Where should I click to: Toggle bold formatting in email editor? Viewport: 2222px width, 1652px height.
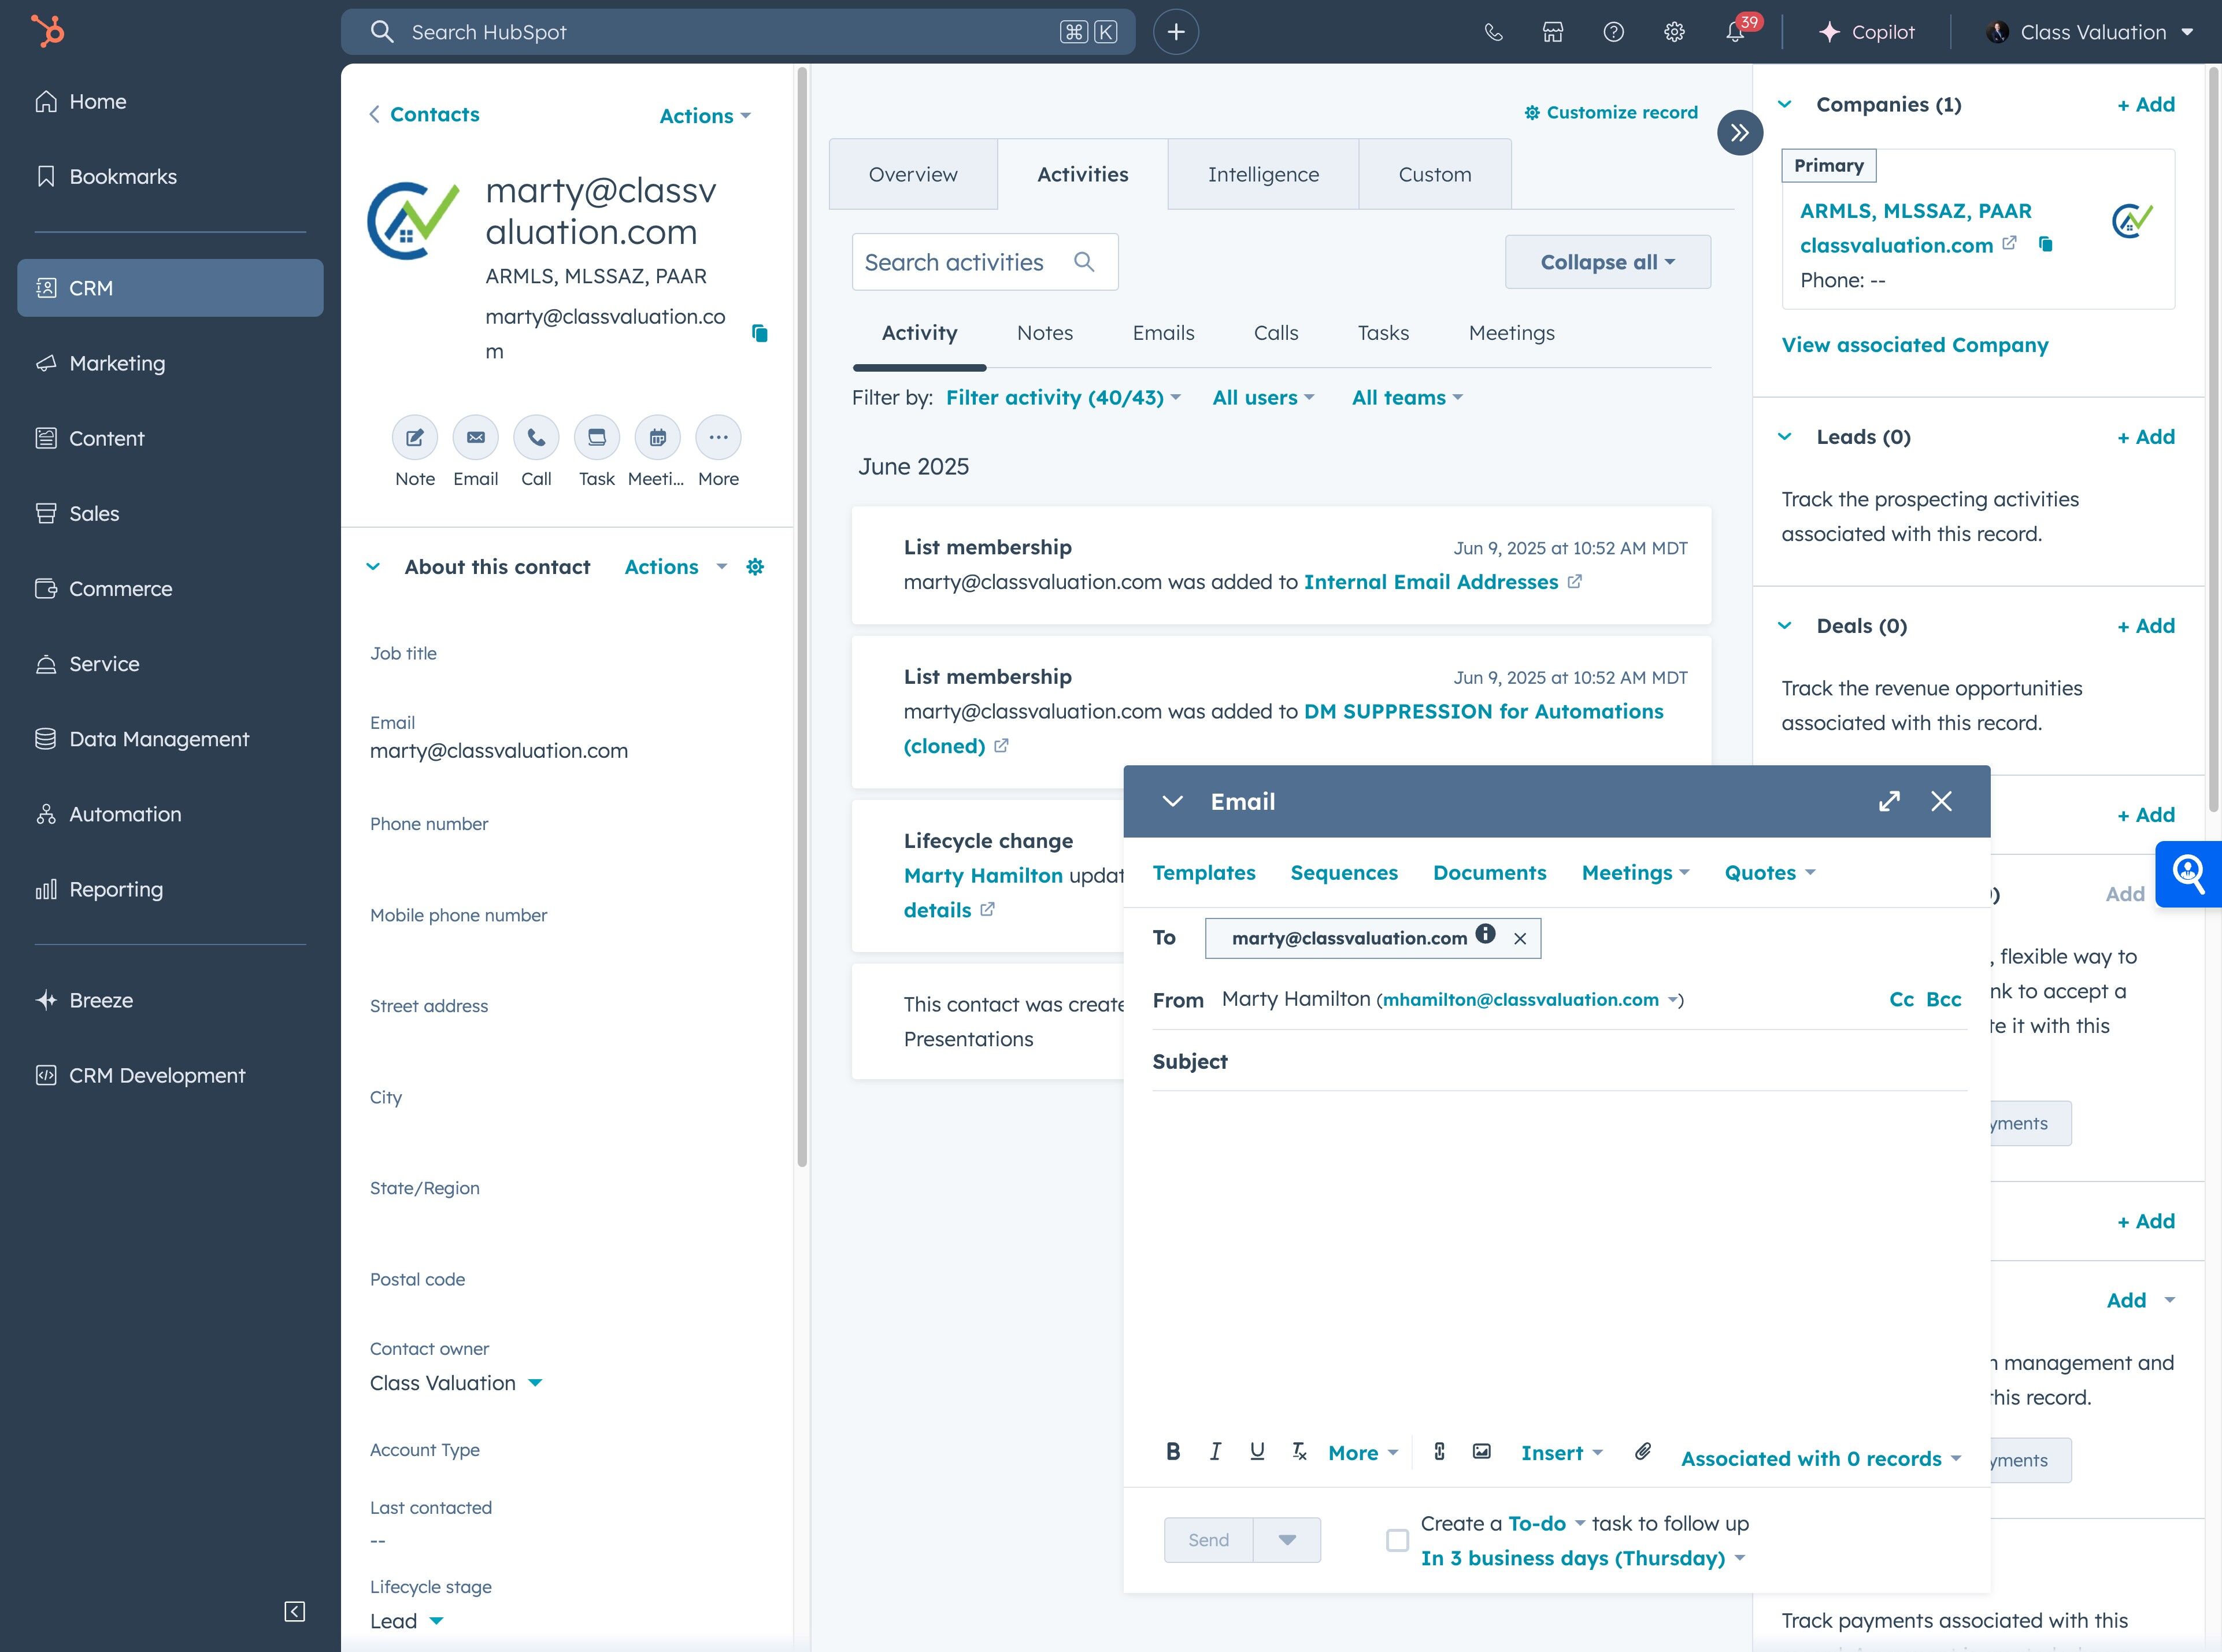pyautogui.click(x=1173, y=1452)
